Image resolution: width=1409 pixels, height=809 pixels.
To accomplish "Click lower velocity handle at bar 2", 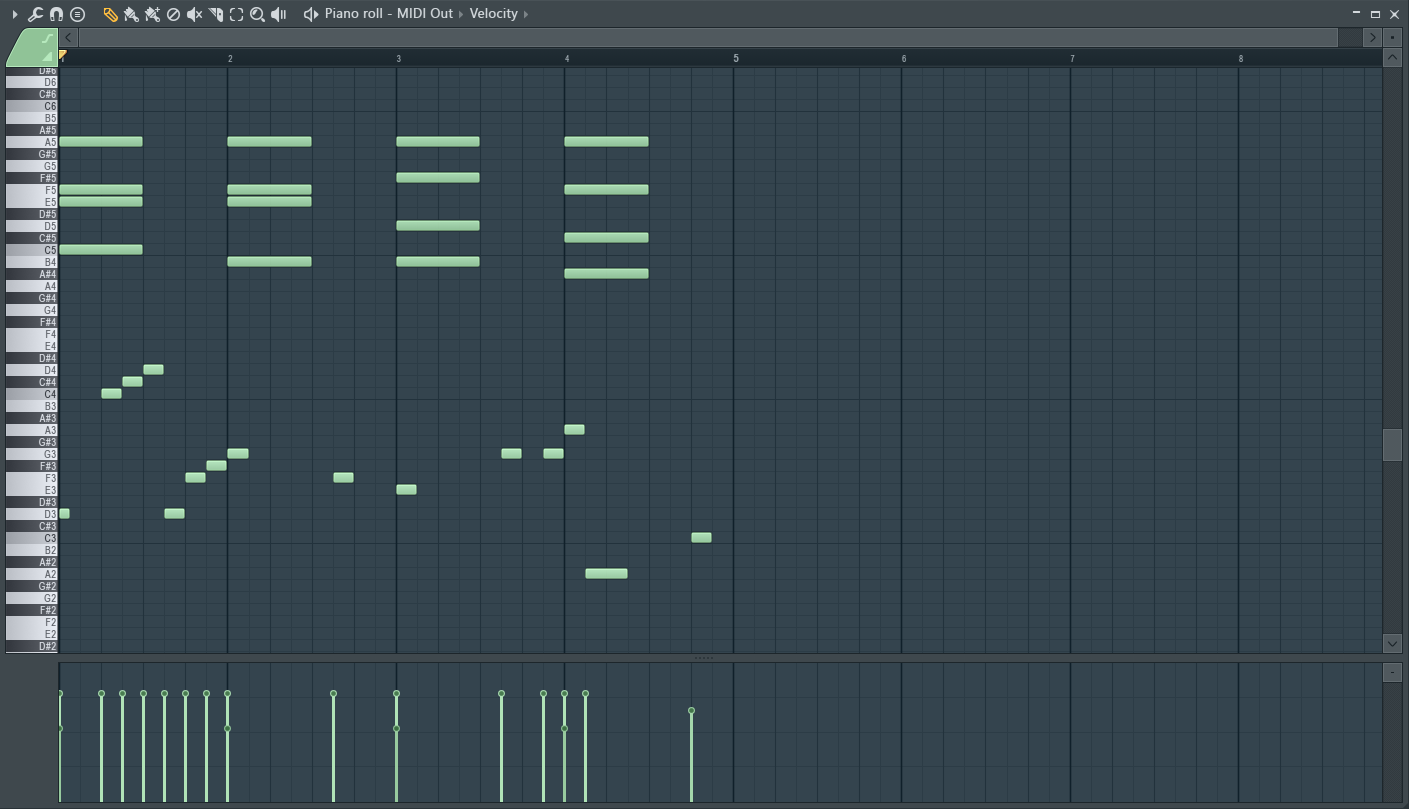I will pyautogui.click(x=228, y=729).
